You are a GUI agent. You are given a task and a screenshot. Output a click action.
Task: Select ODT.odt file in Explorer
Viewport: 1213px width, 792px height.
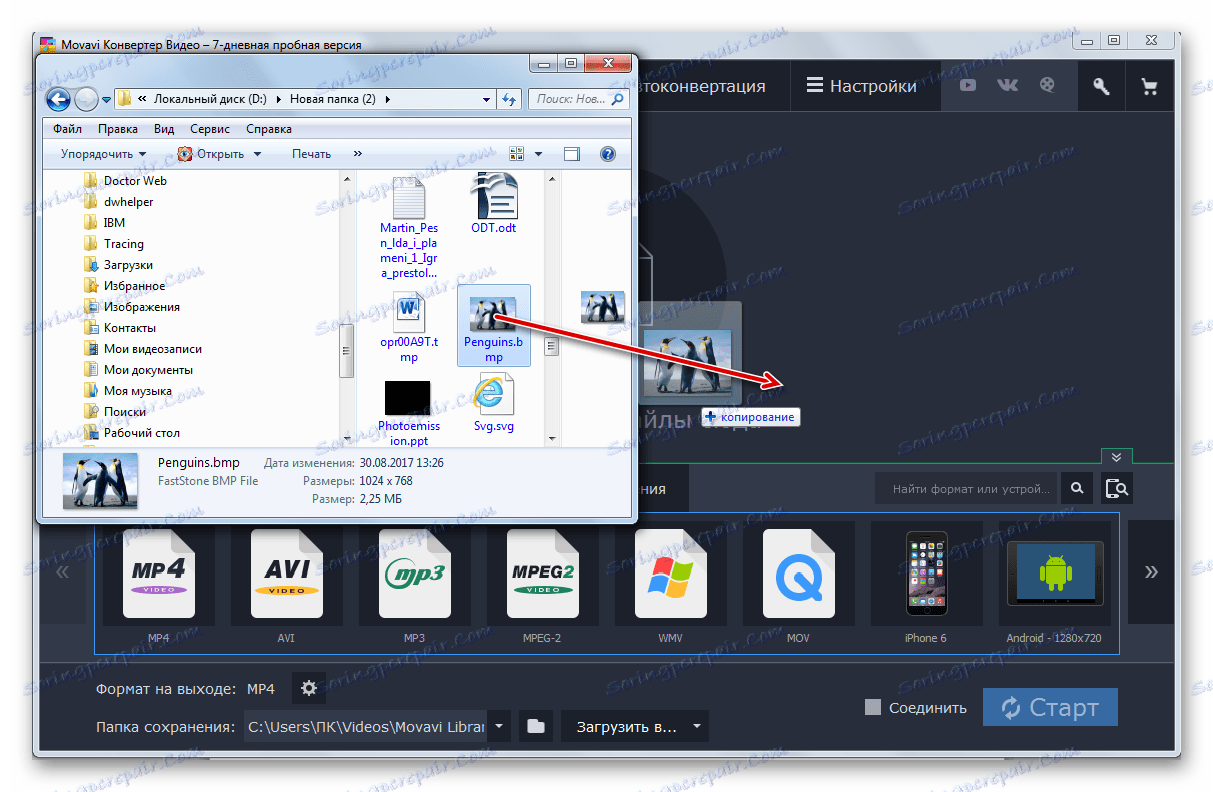(494, 203)
